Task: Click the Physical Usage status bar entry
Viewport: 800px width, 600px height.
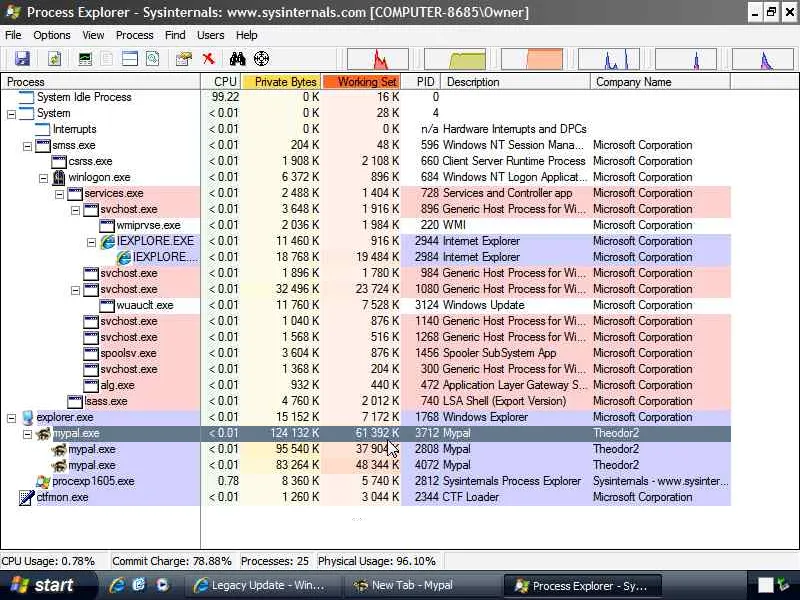Action: [377, 561]
